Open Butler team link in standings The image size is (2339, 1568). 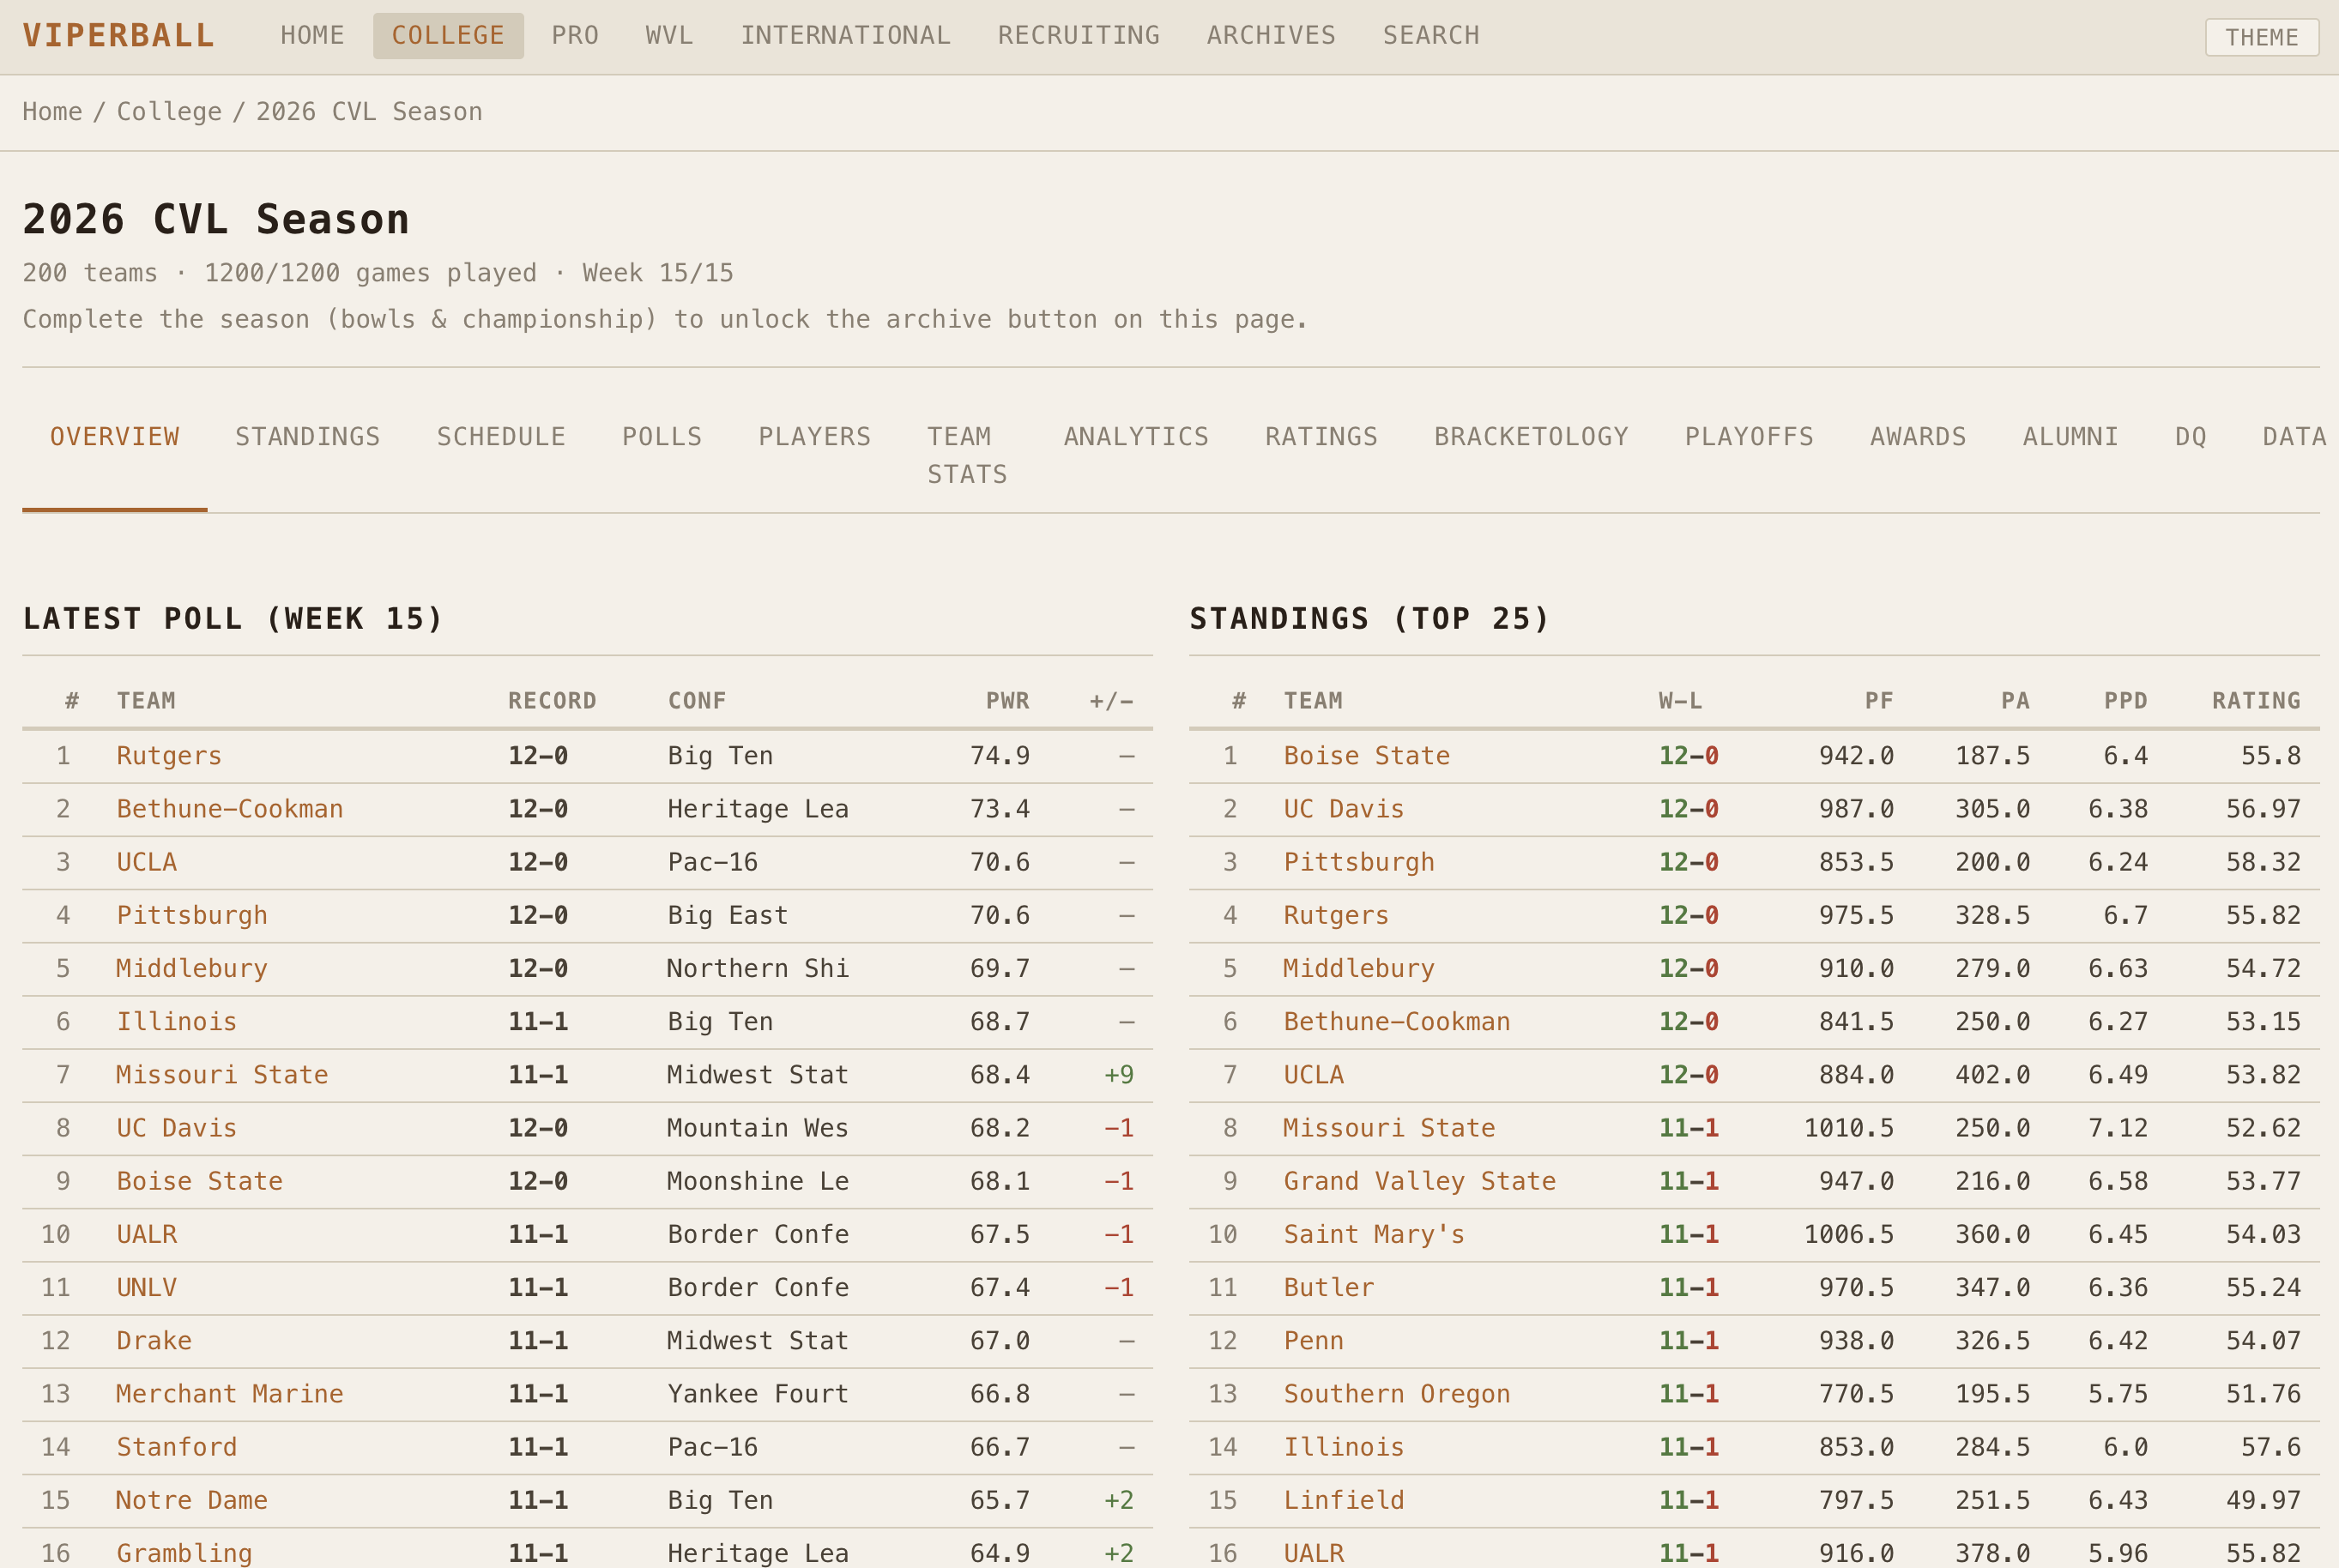1329,1287
